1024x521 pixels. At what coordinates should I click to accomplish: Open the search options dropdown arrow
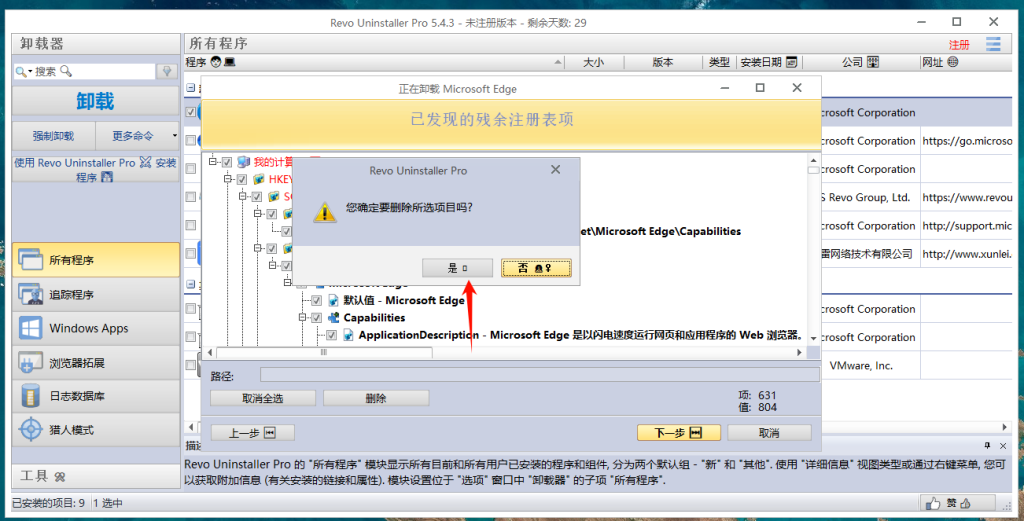tap(30, 72)
